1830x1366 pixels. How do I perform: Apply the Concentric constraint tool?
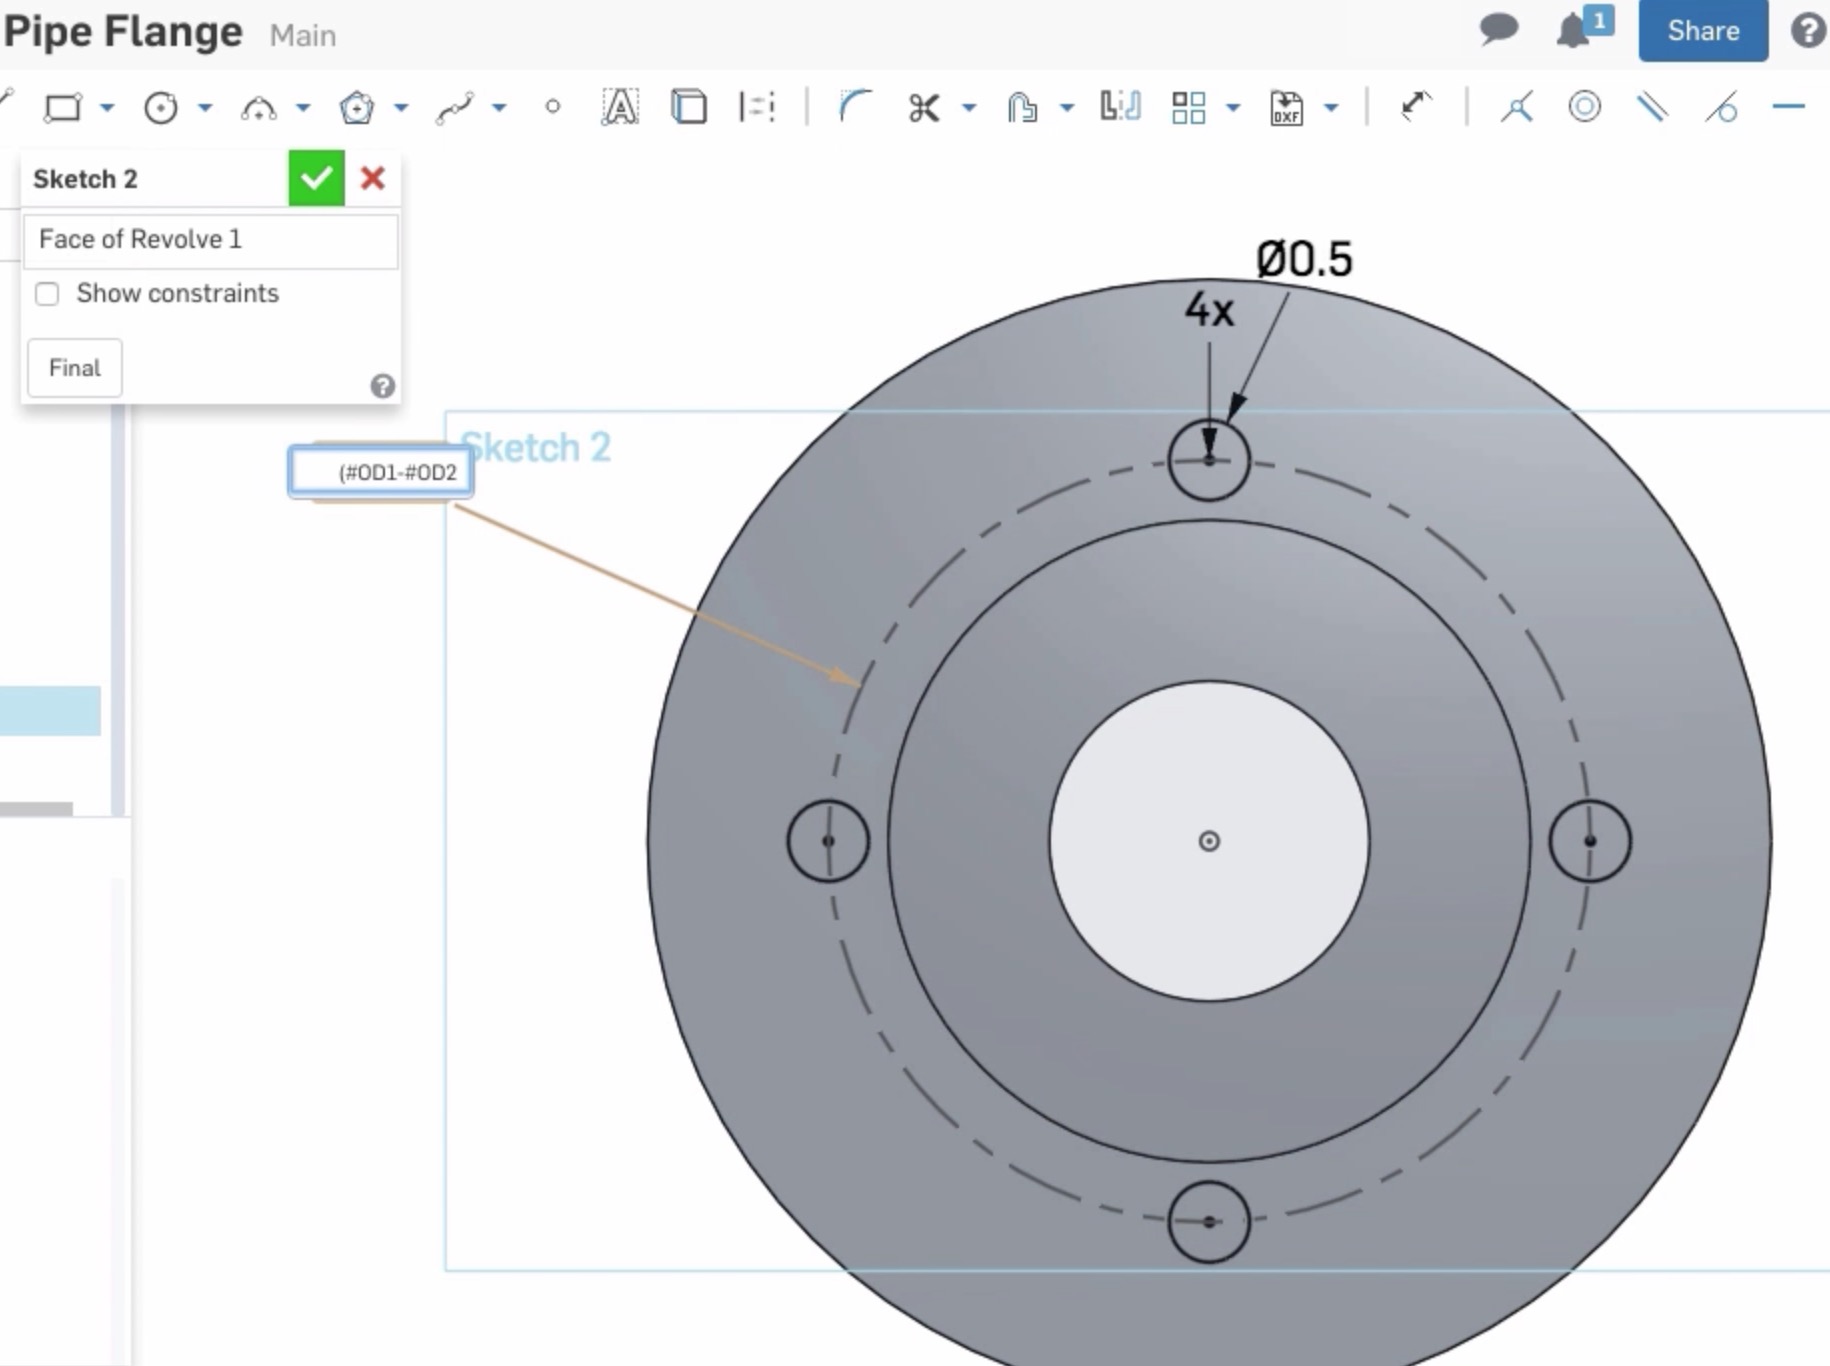click(x=1584, y=106)
